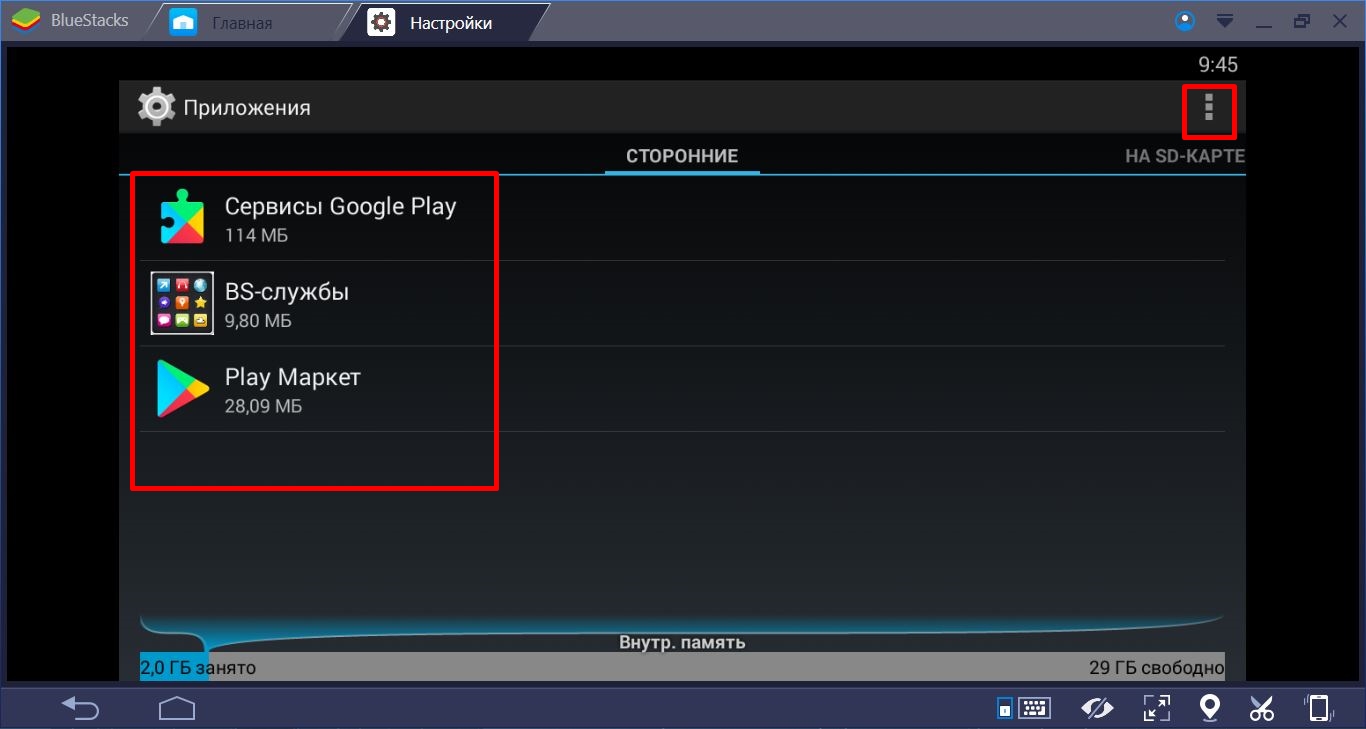Screen dimensions: 1366x729
Task: Expand the BlueStacks dropdown arrow menu
Action: tap(1225, 21)
